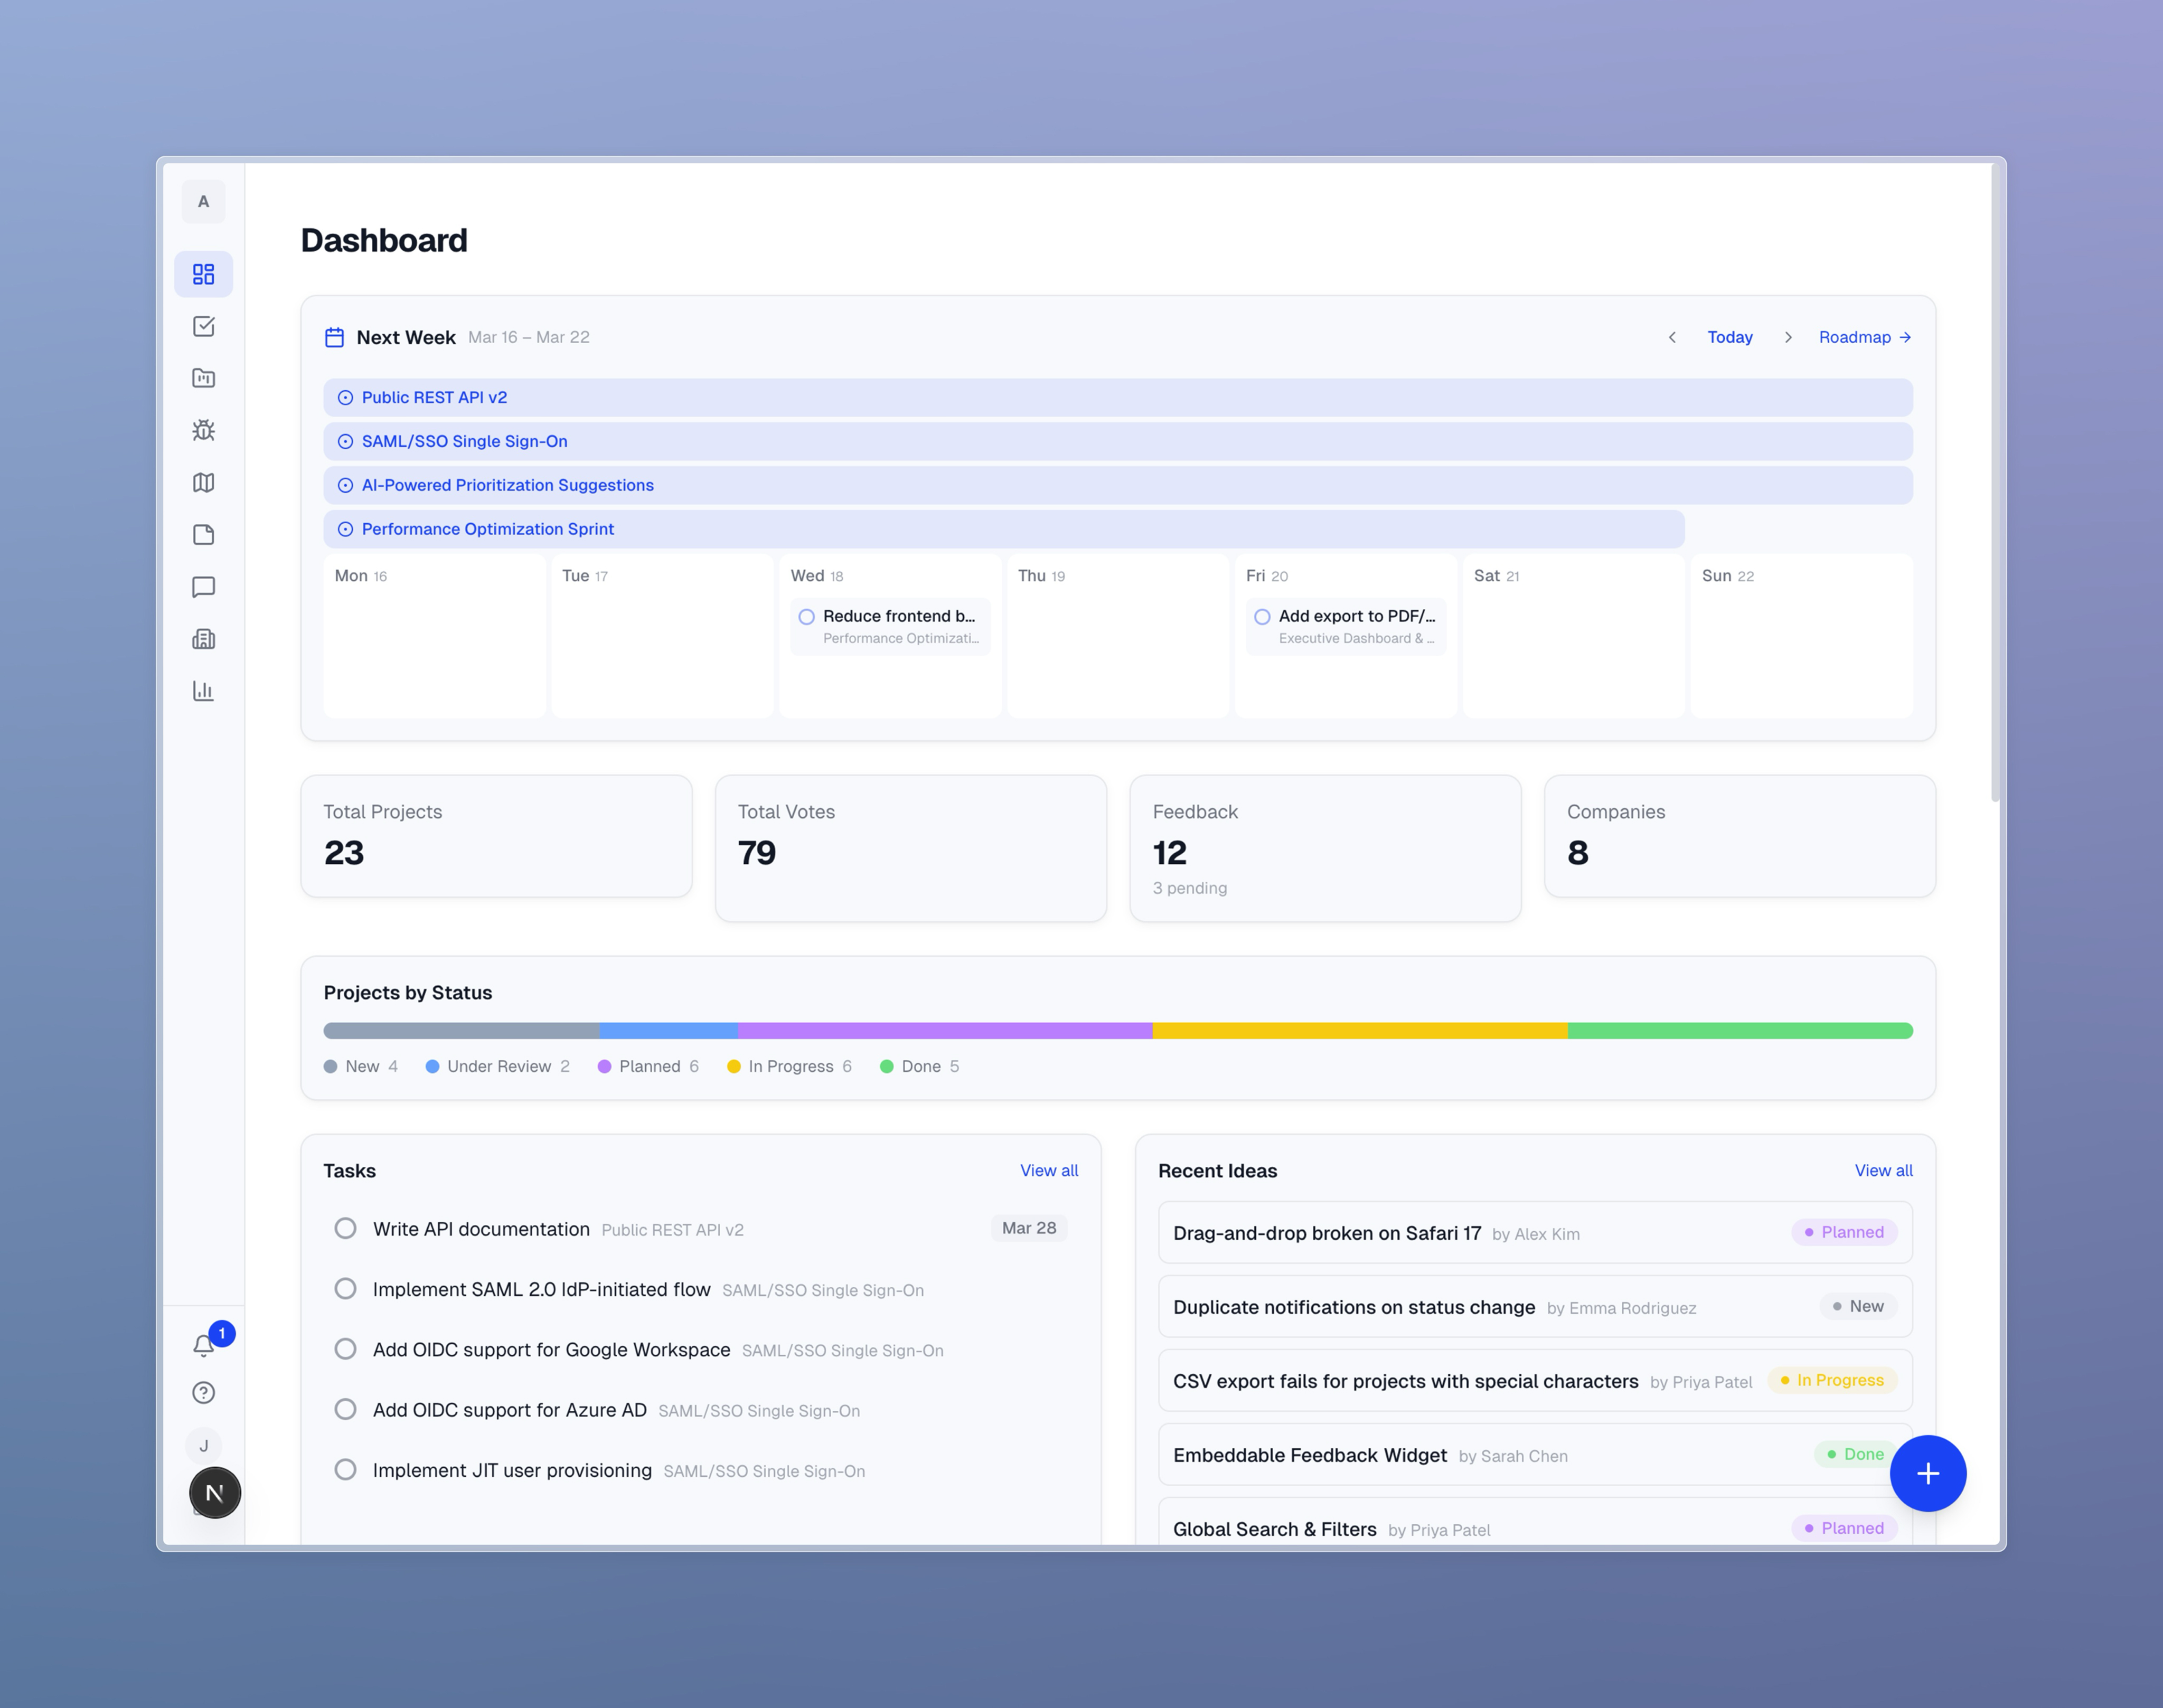Open workspace switcher labeled A
Screen dimensions: 2163x1708
tap(203, 202)
